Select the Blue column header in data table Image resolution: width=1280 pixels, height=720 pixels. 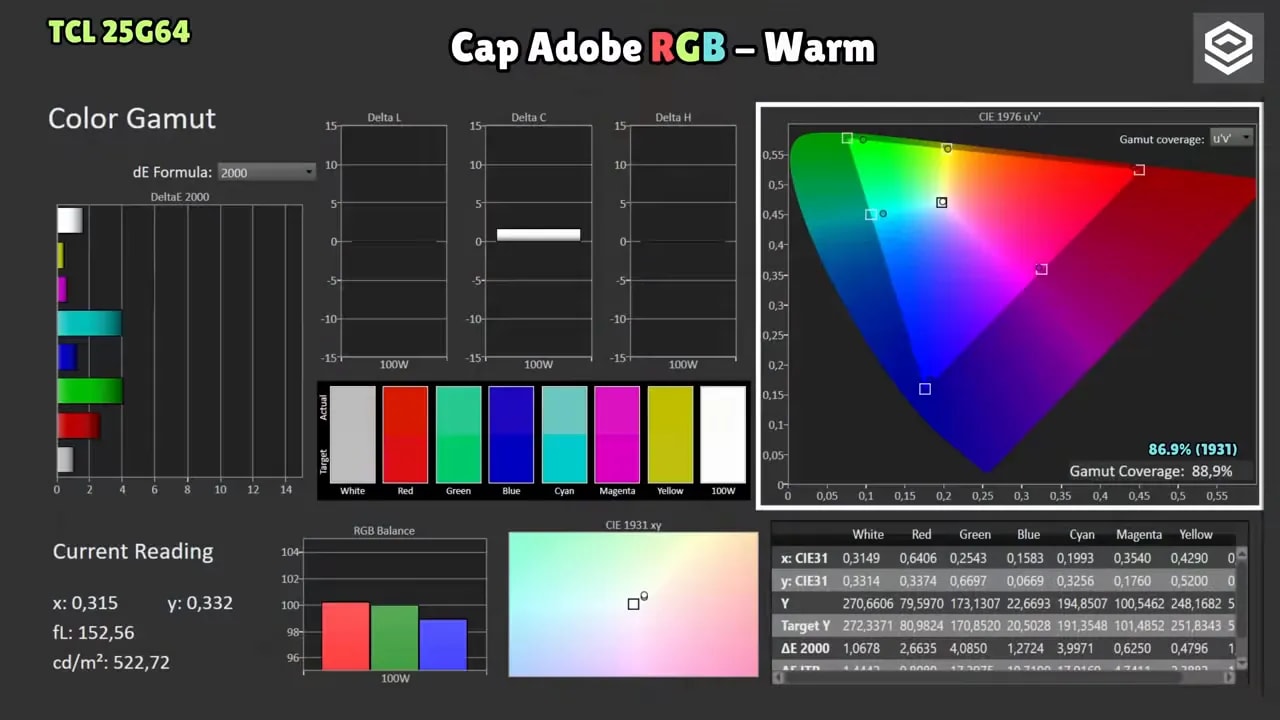point(1028,535)
